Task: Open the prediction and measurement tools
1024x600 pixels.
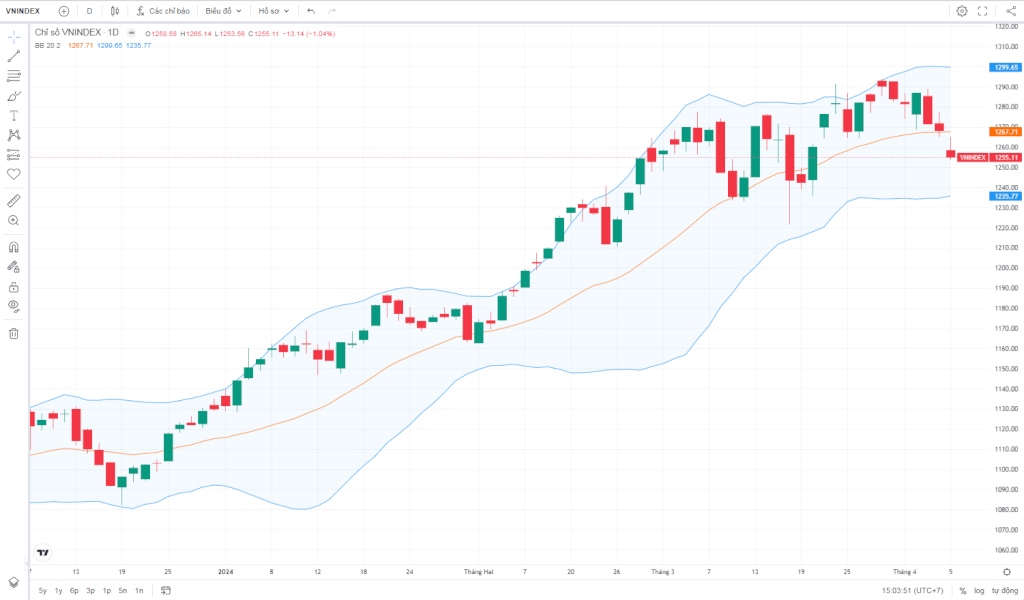Action: (x=14, y=155)
